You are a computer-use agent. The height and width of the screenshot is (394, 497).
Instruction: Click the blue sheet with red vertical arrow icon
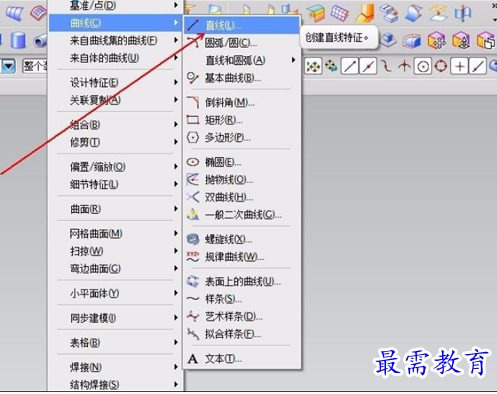(x=463, y=13)
